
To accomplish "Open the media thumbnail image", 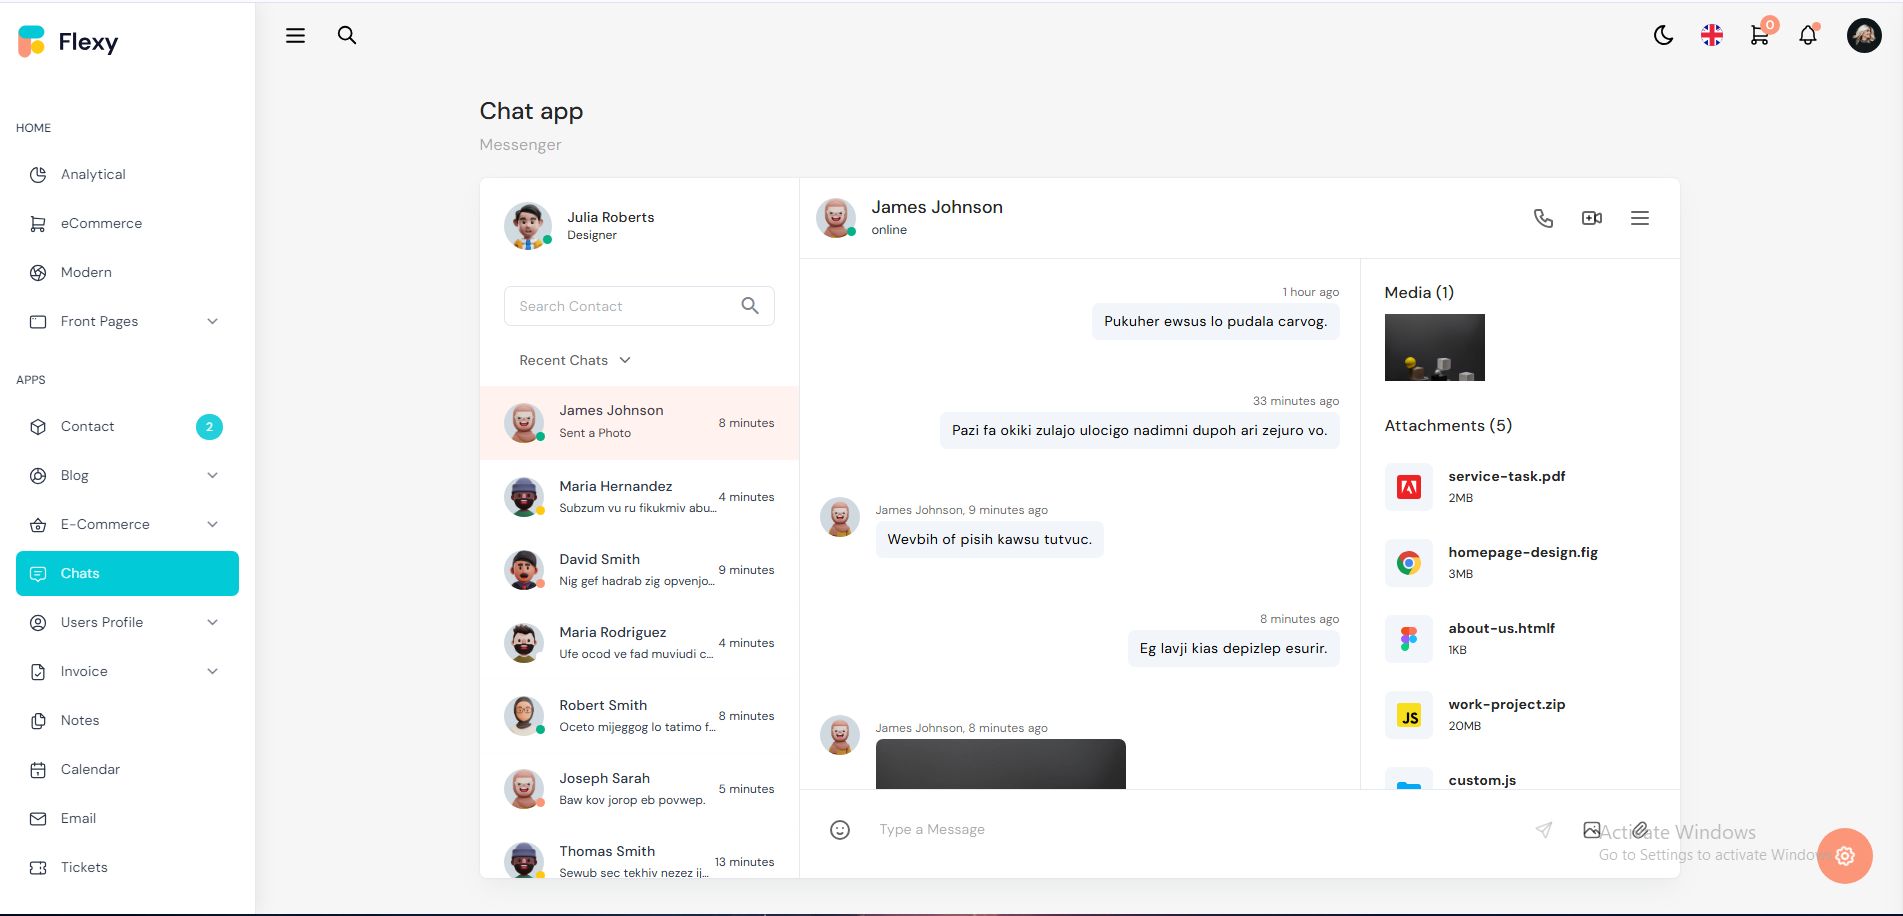I will [x=1435, y=348].
